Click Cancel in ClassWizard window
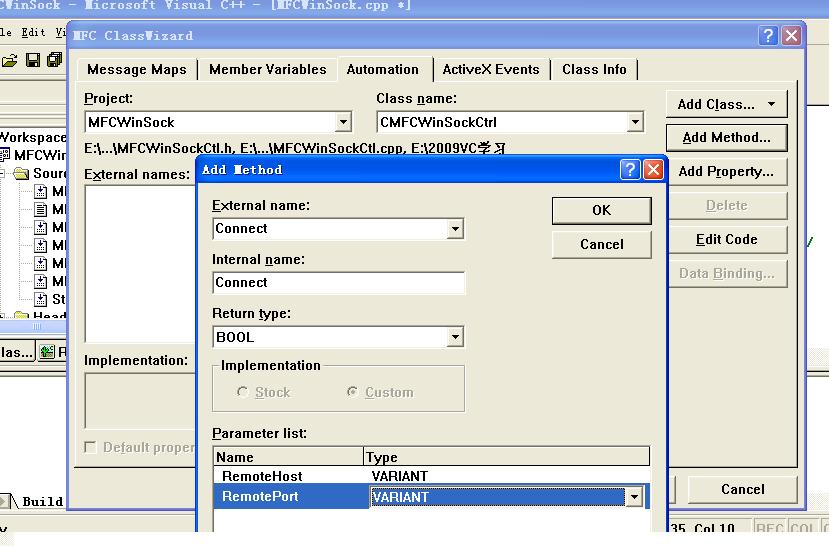 pos(742,489)
